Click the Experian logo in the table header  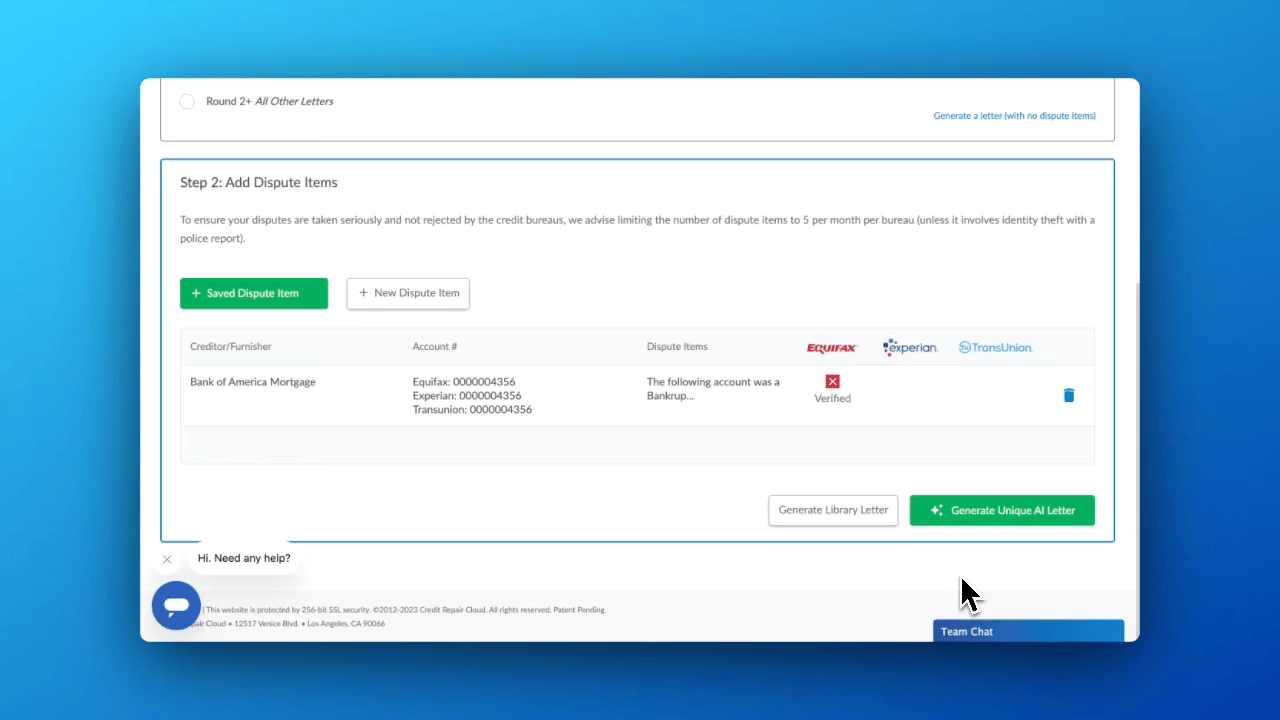pyautogui.click(x=910, y=347)
